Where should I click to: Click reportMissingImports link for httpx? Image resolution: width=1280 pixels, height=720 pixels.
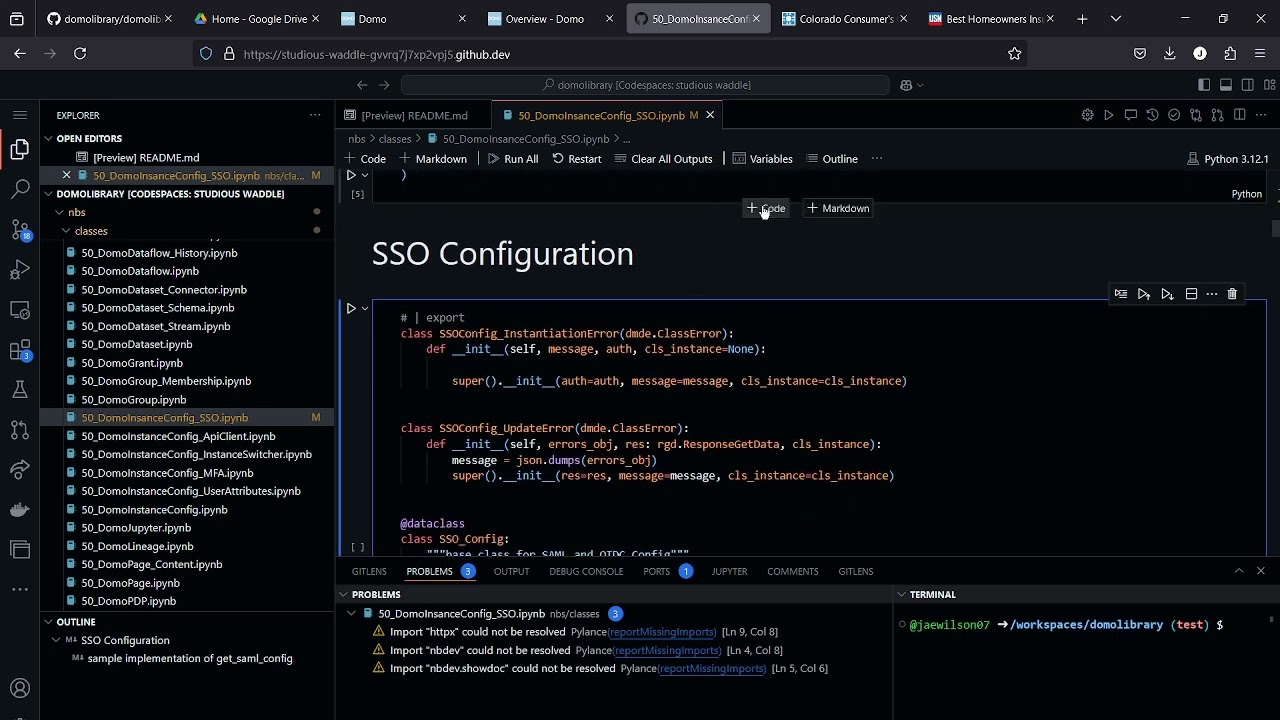click(663, 632)
